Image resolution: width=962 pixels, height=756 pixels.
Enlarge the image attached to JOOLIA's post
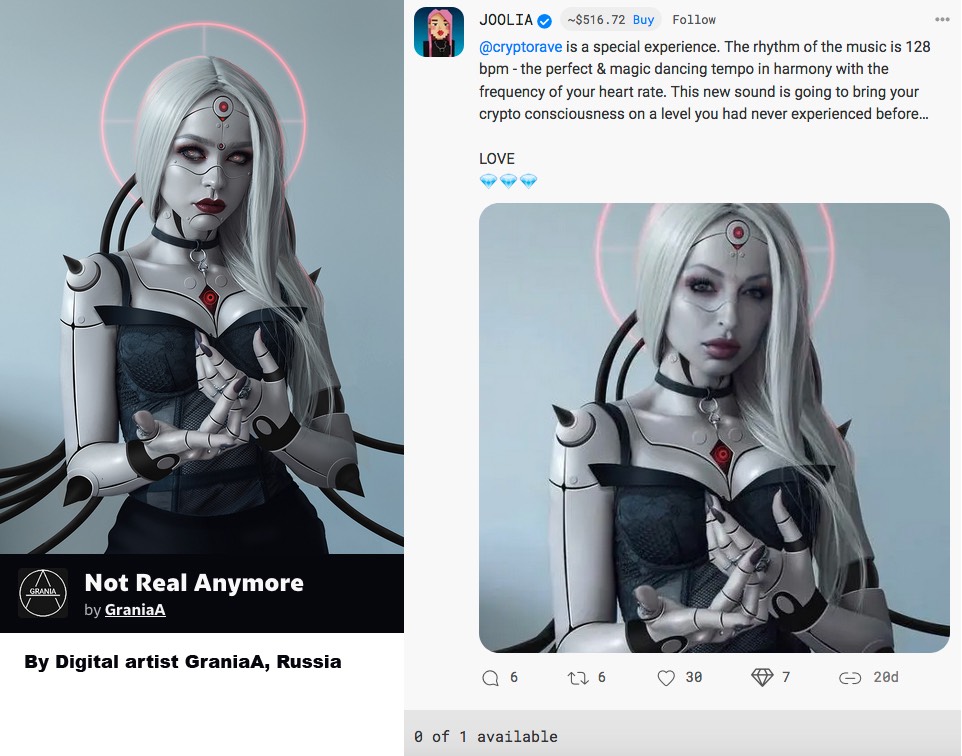(714, 428)
